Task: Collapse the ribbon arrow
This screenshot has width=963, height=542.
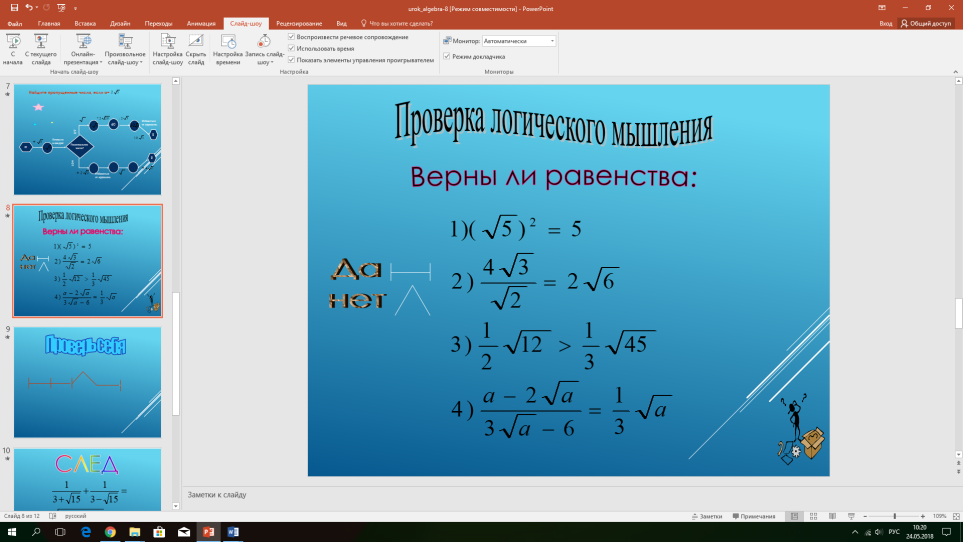Action: (956, 72)
